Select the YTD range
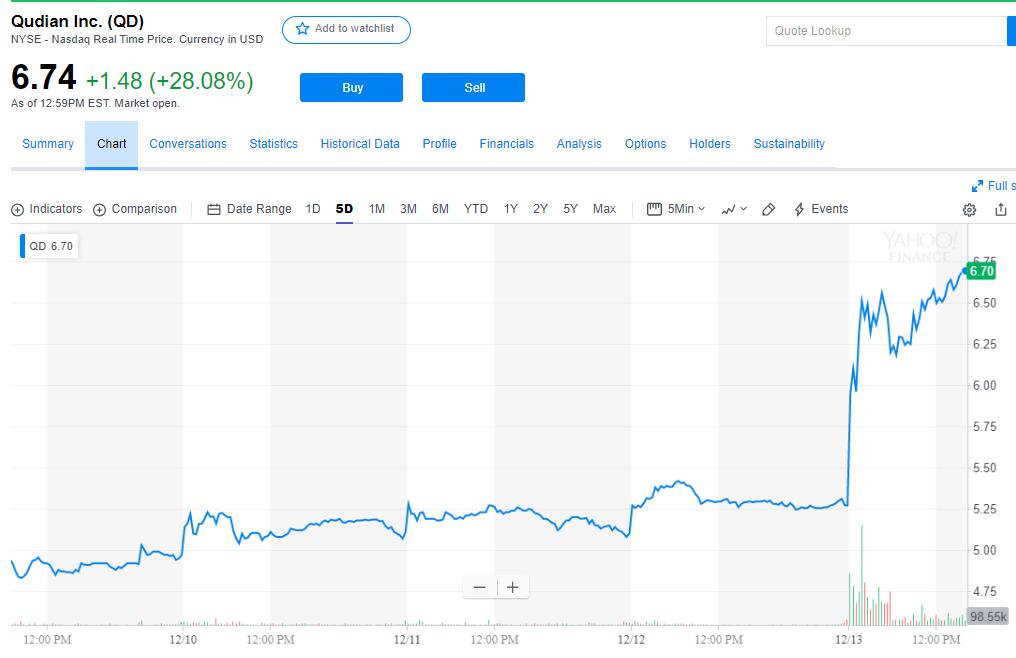Screen dimensions: 1016x658 tap(476, 209)
